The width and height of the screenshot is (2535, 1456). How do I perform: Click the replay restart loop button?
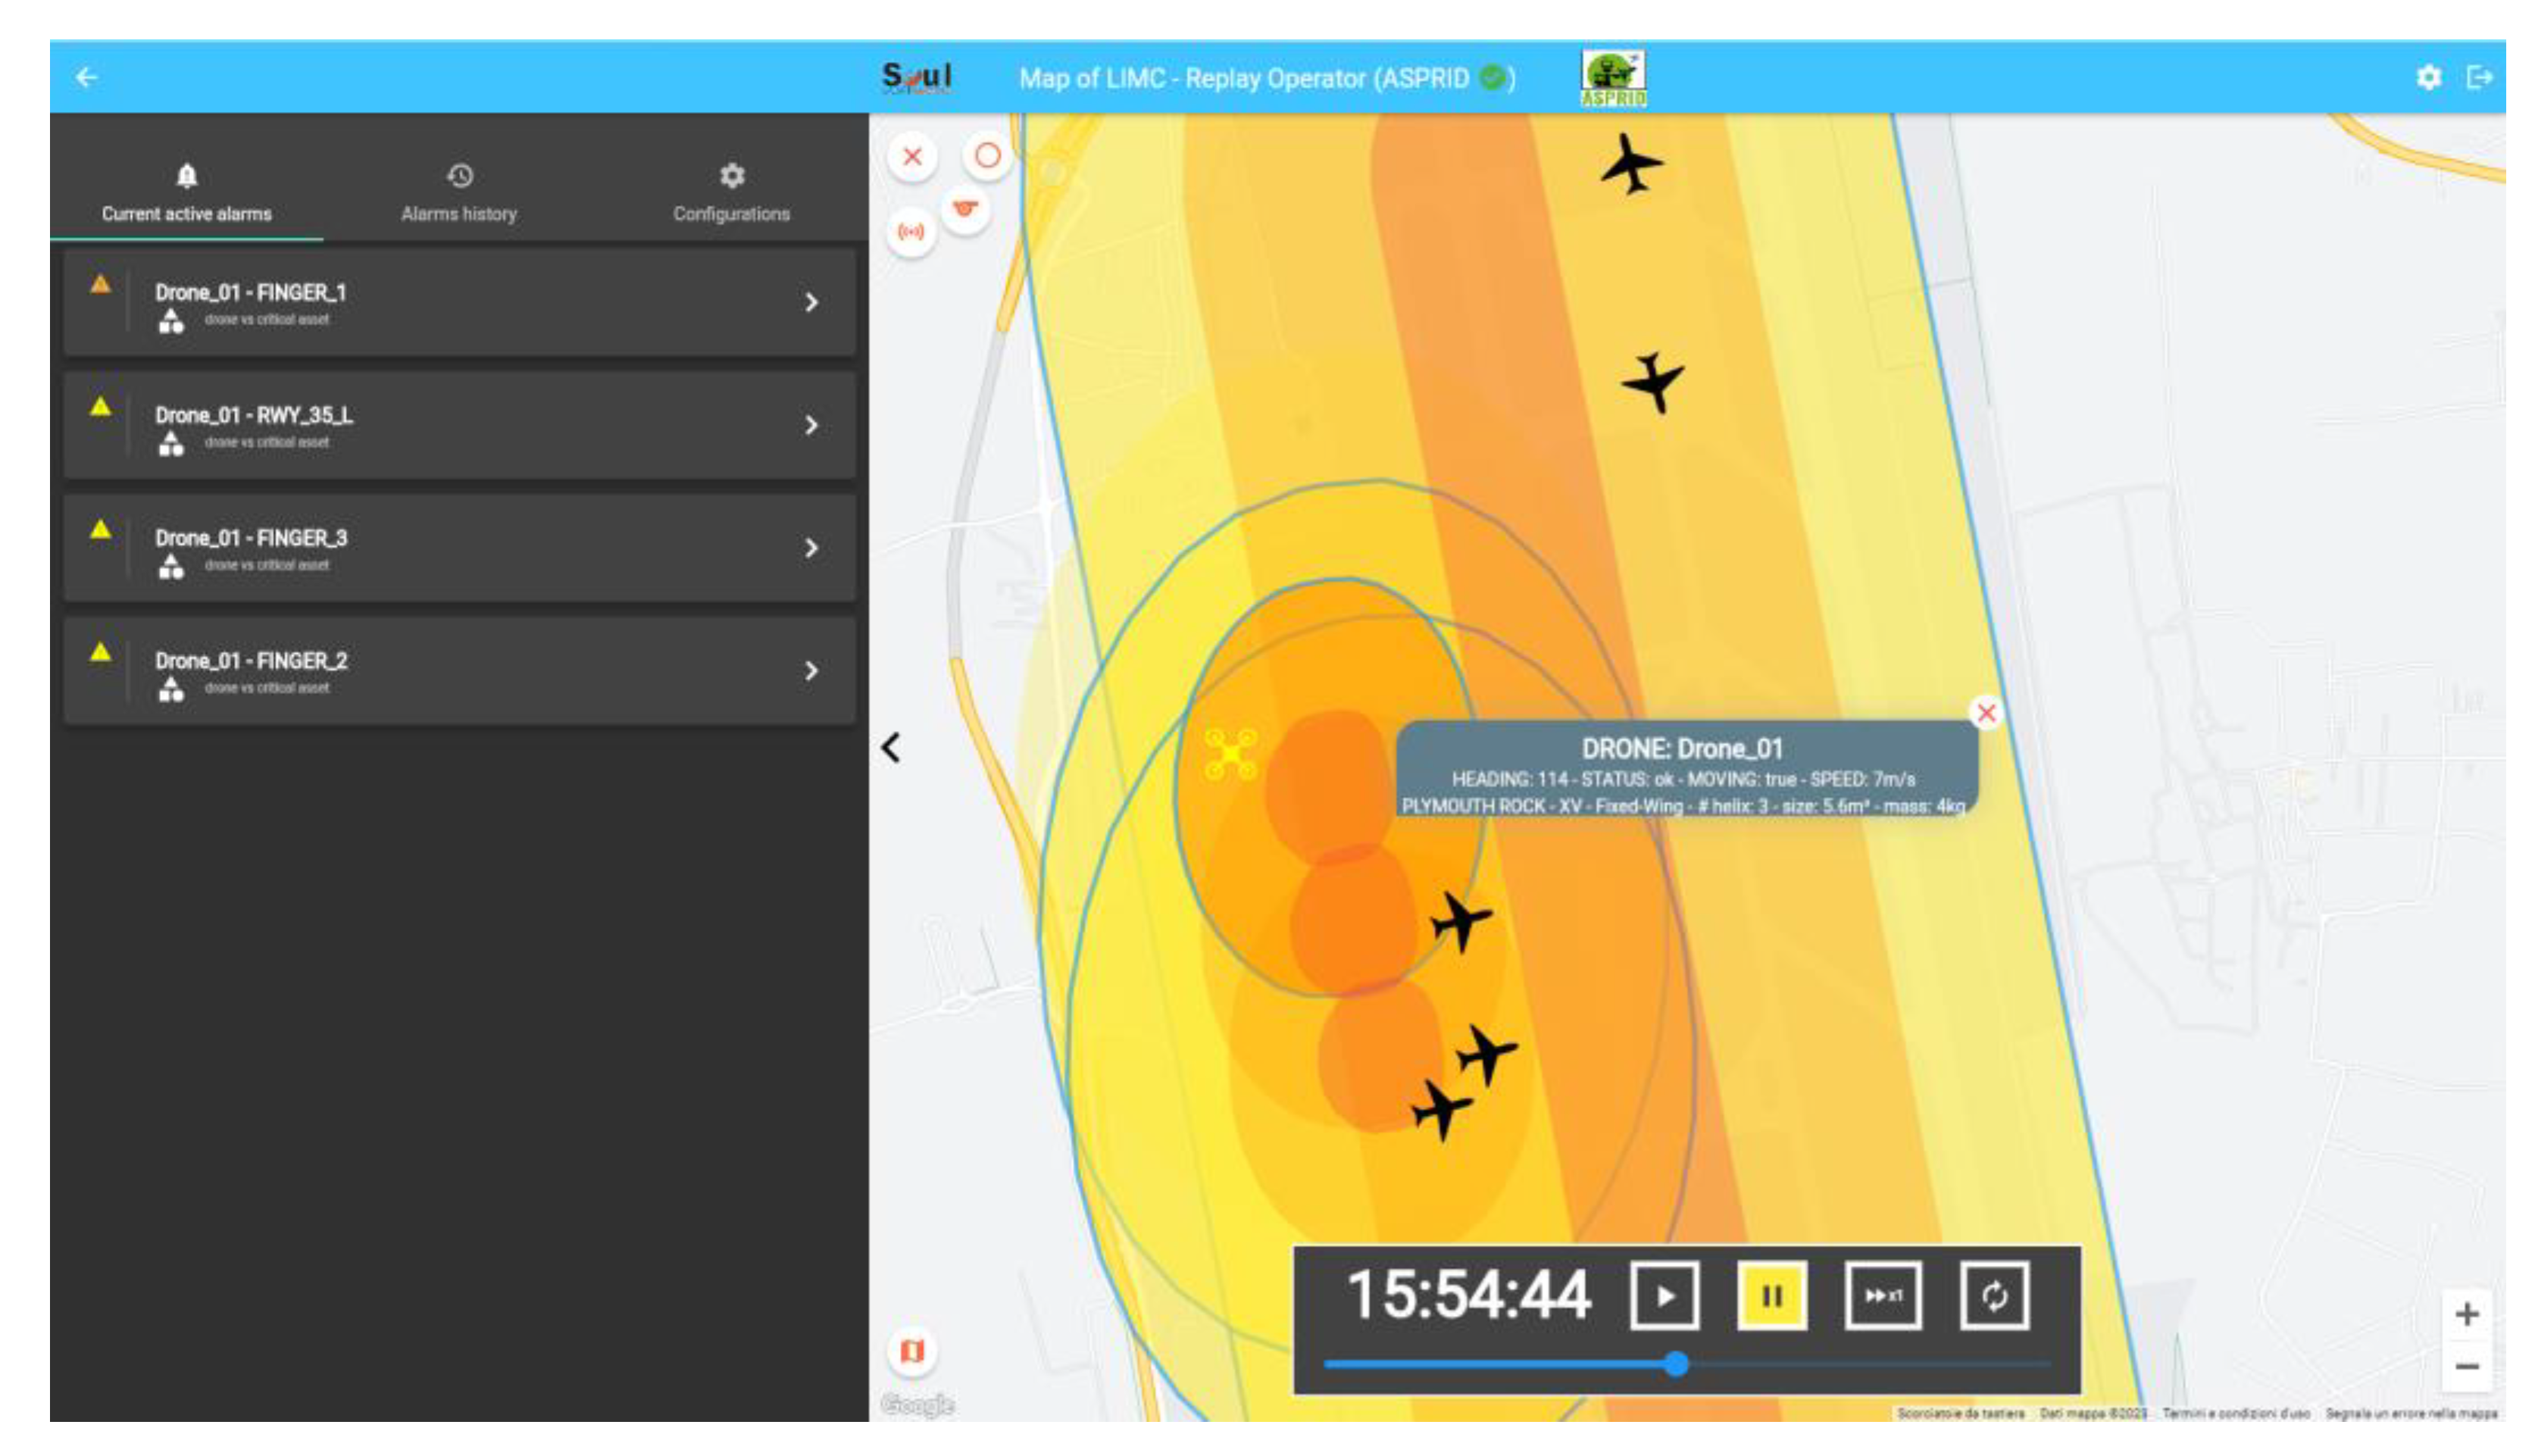1994,1296
